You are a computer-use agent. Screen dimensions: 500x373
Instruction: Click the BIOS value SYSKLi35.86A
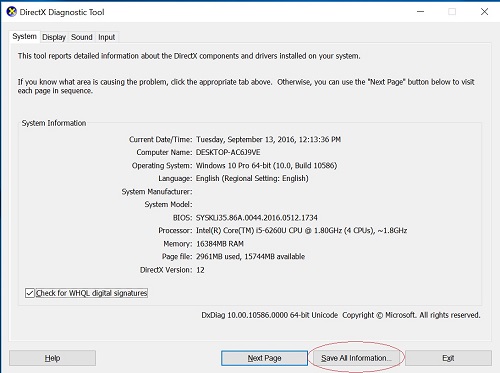click(x=257, y=218)
